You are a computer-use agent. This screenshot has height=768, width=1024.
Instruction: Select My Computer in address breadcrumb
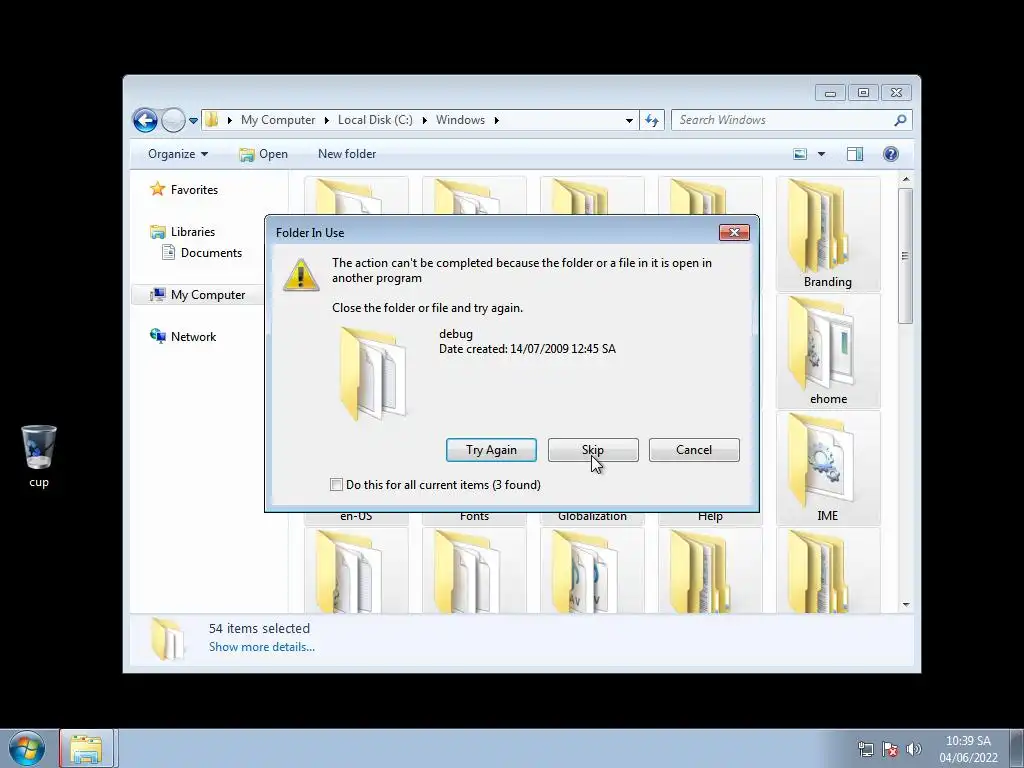click(x=278, y=120)
